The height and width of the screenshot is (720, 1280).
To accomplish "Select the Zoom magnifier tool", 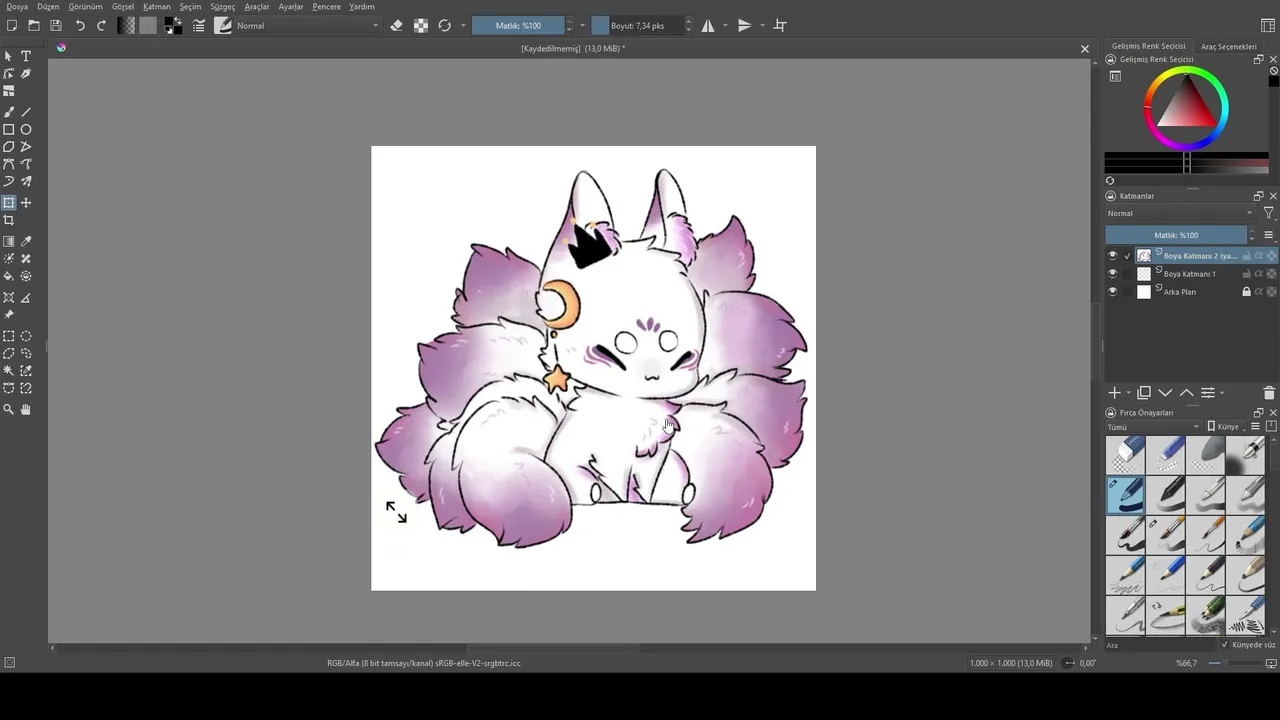I will tap(9, 409).
